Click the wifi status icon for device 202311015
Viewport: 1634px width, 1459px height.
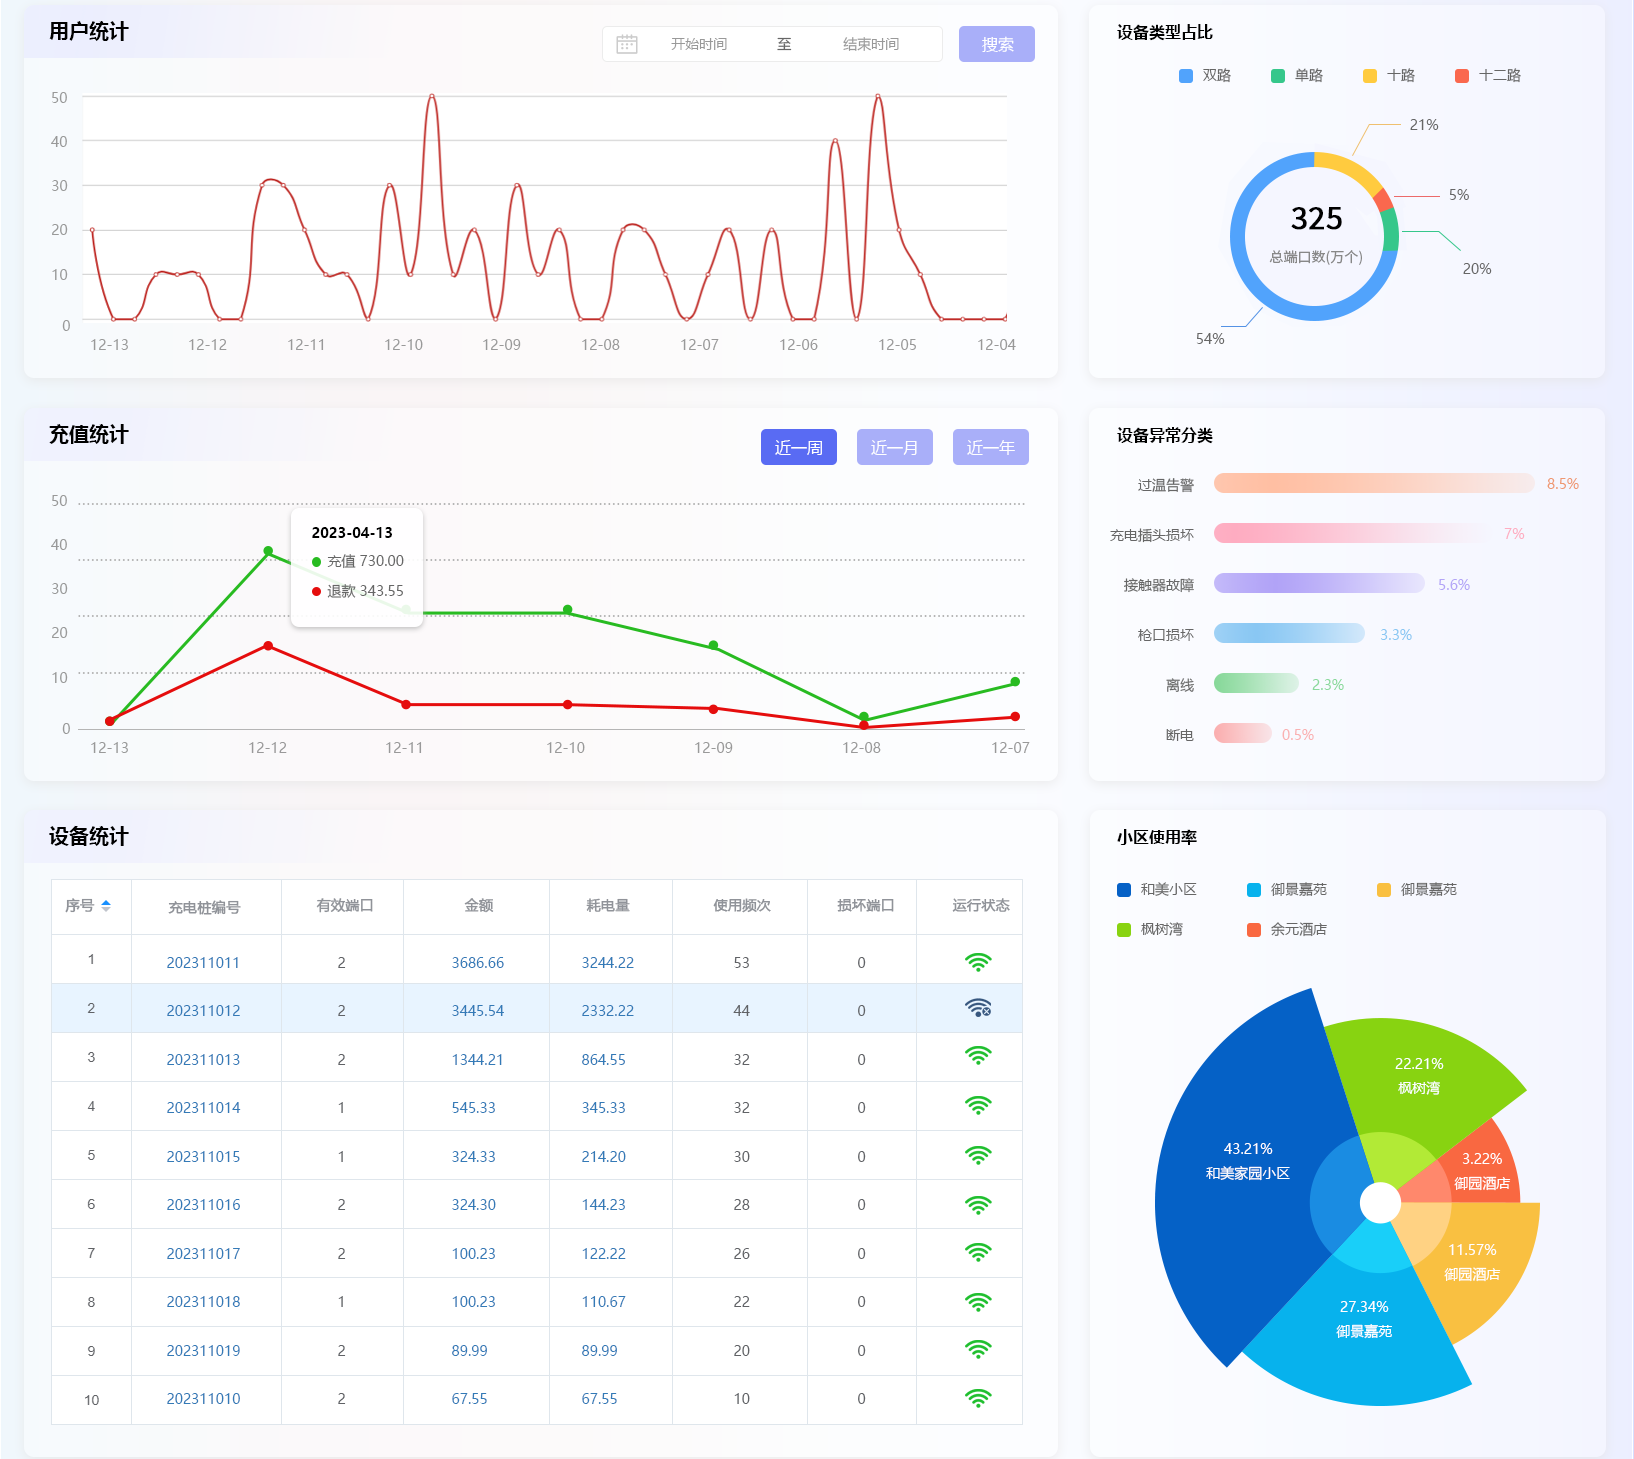[x=977, y=1156]
